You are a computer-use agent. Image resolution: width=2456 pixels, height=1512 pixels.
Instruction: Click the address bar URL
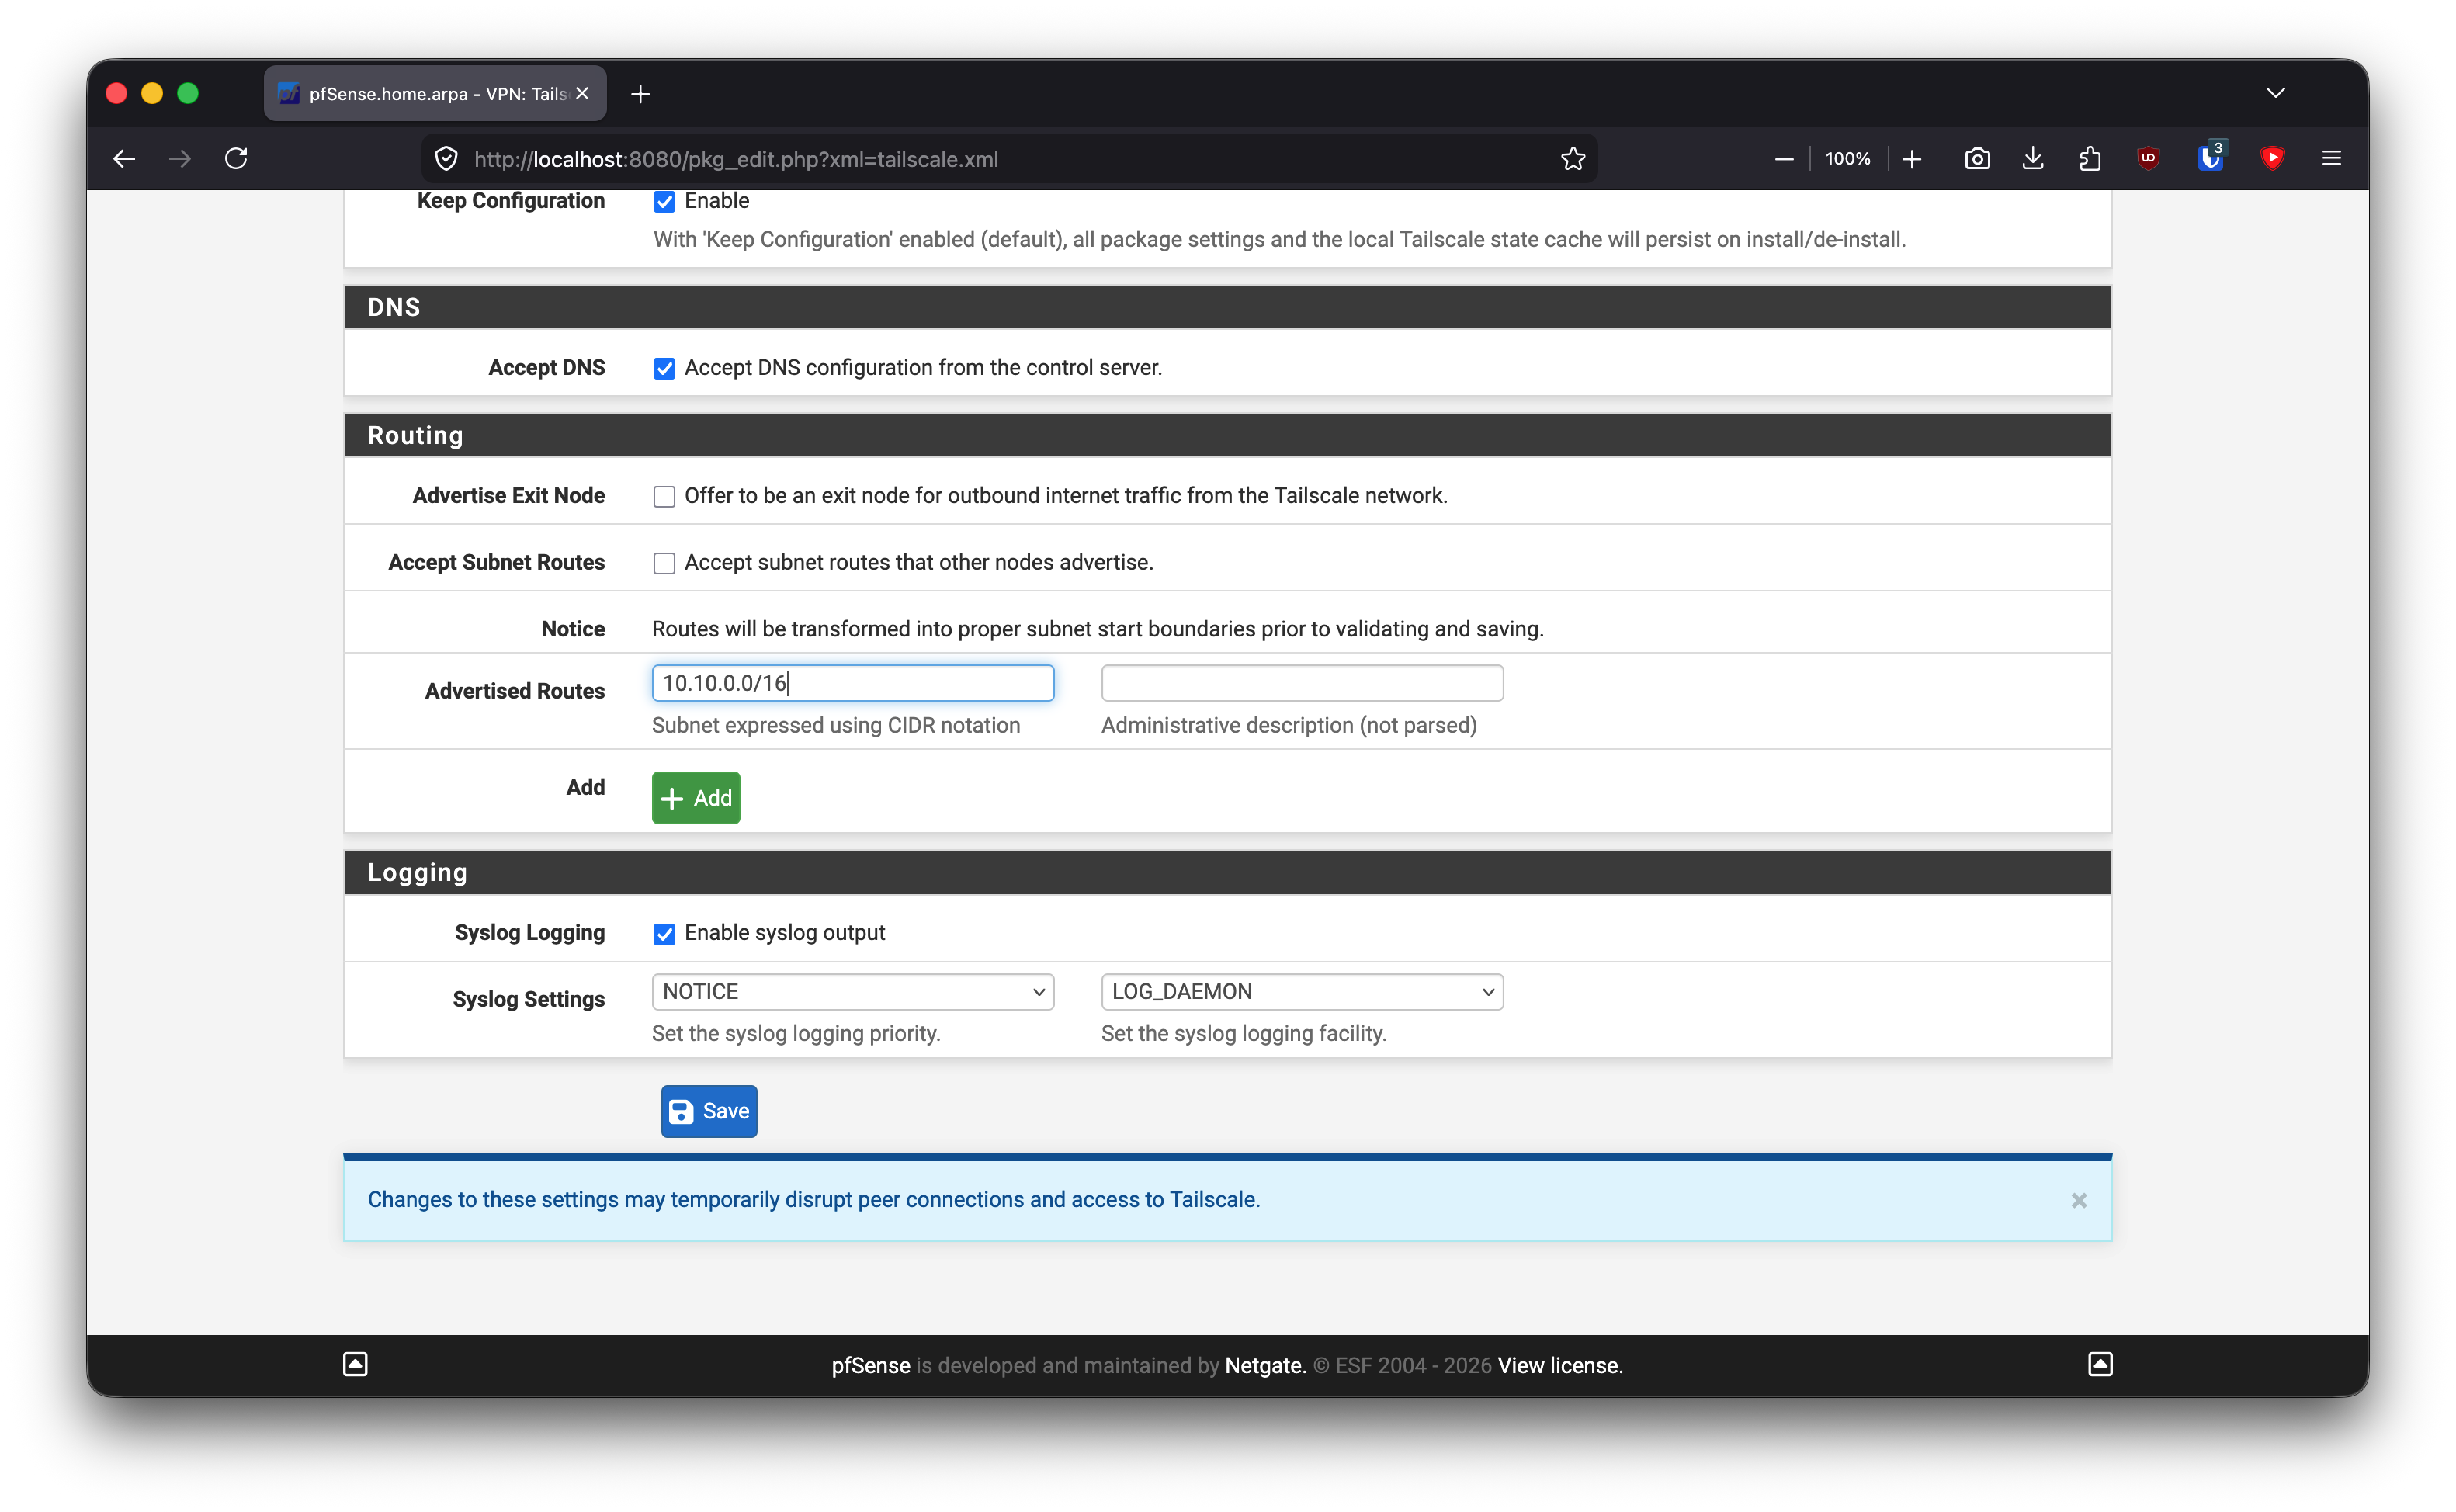736,159
